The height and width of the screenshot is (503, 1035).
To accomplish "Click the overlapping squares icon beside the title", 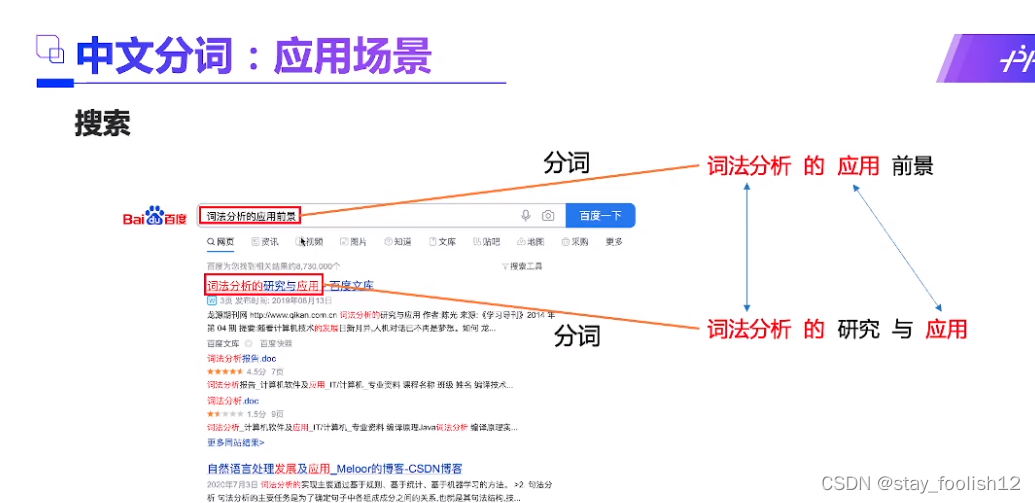I will (50, 50).
